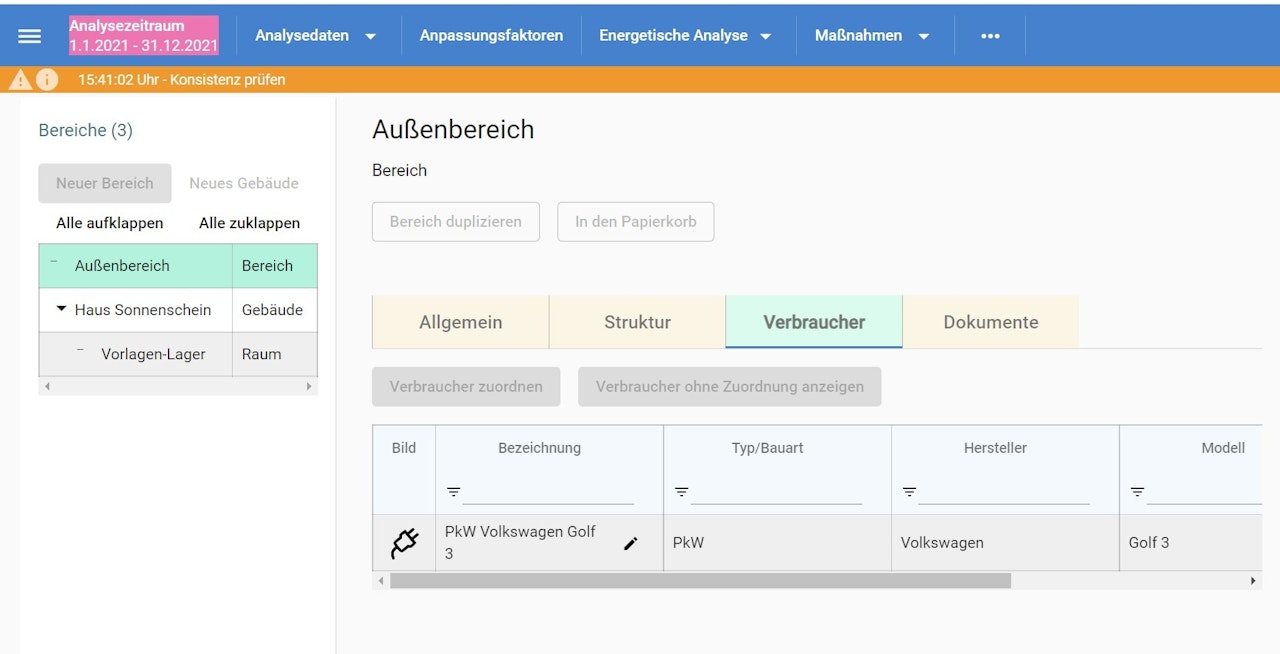Edit PkW Volkswagen Golf 3 pencil icon
This screenshot has width=1280, height=654.
pos(630,543)
